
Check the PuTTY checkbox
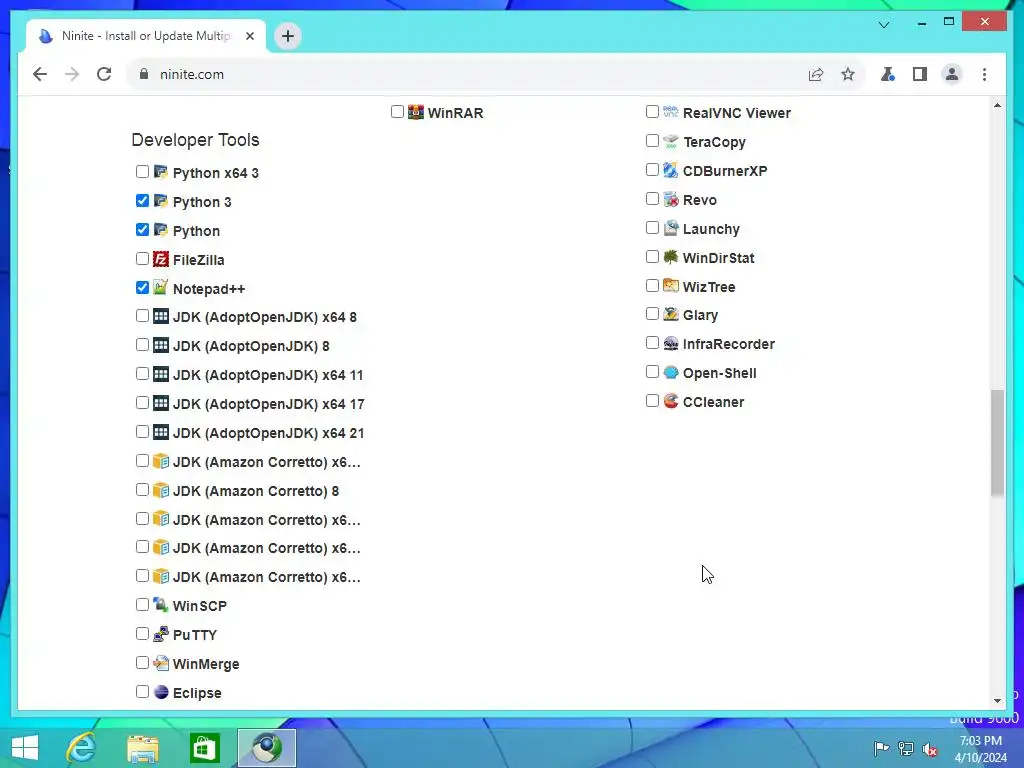tap(142, 633)
